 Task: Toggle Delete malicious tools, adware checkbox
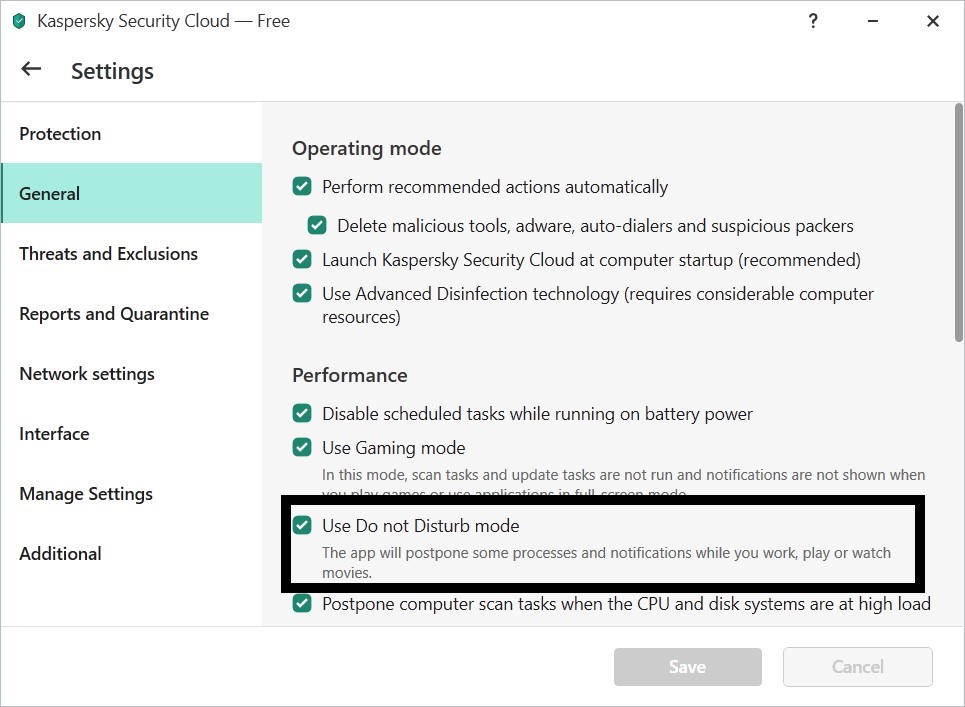(x=317, y=226)
